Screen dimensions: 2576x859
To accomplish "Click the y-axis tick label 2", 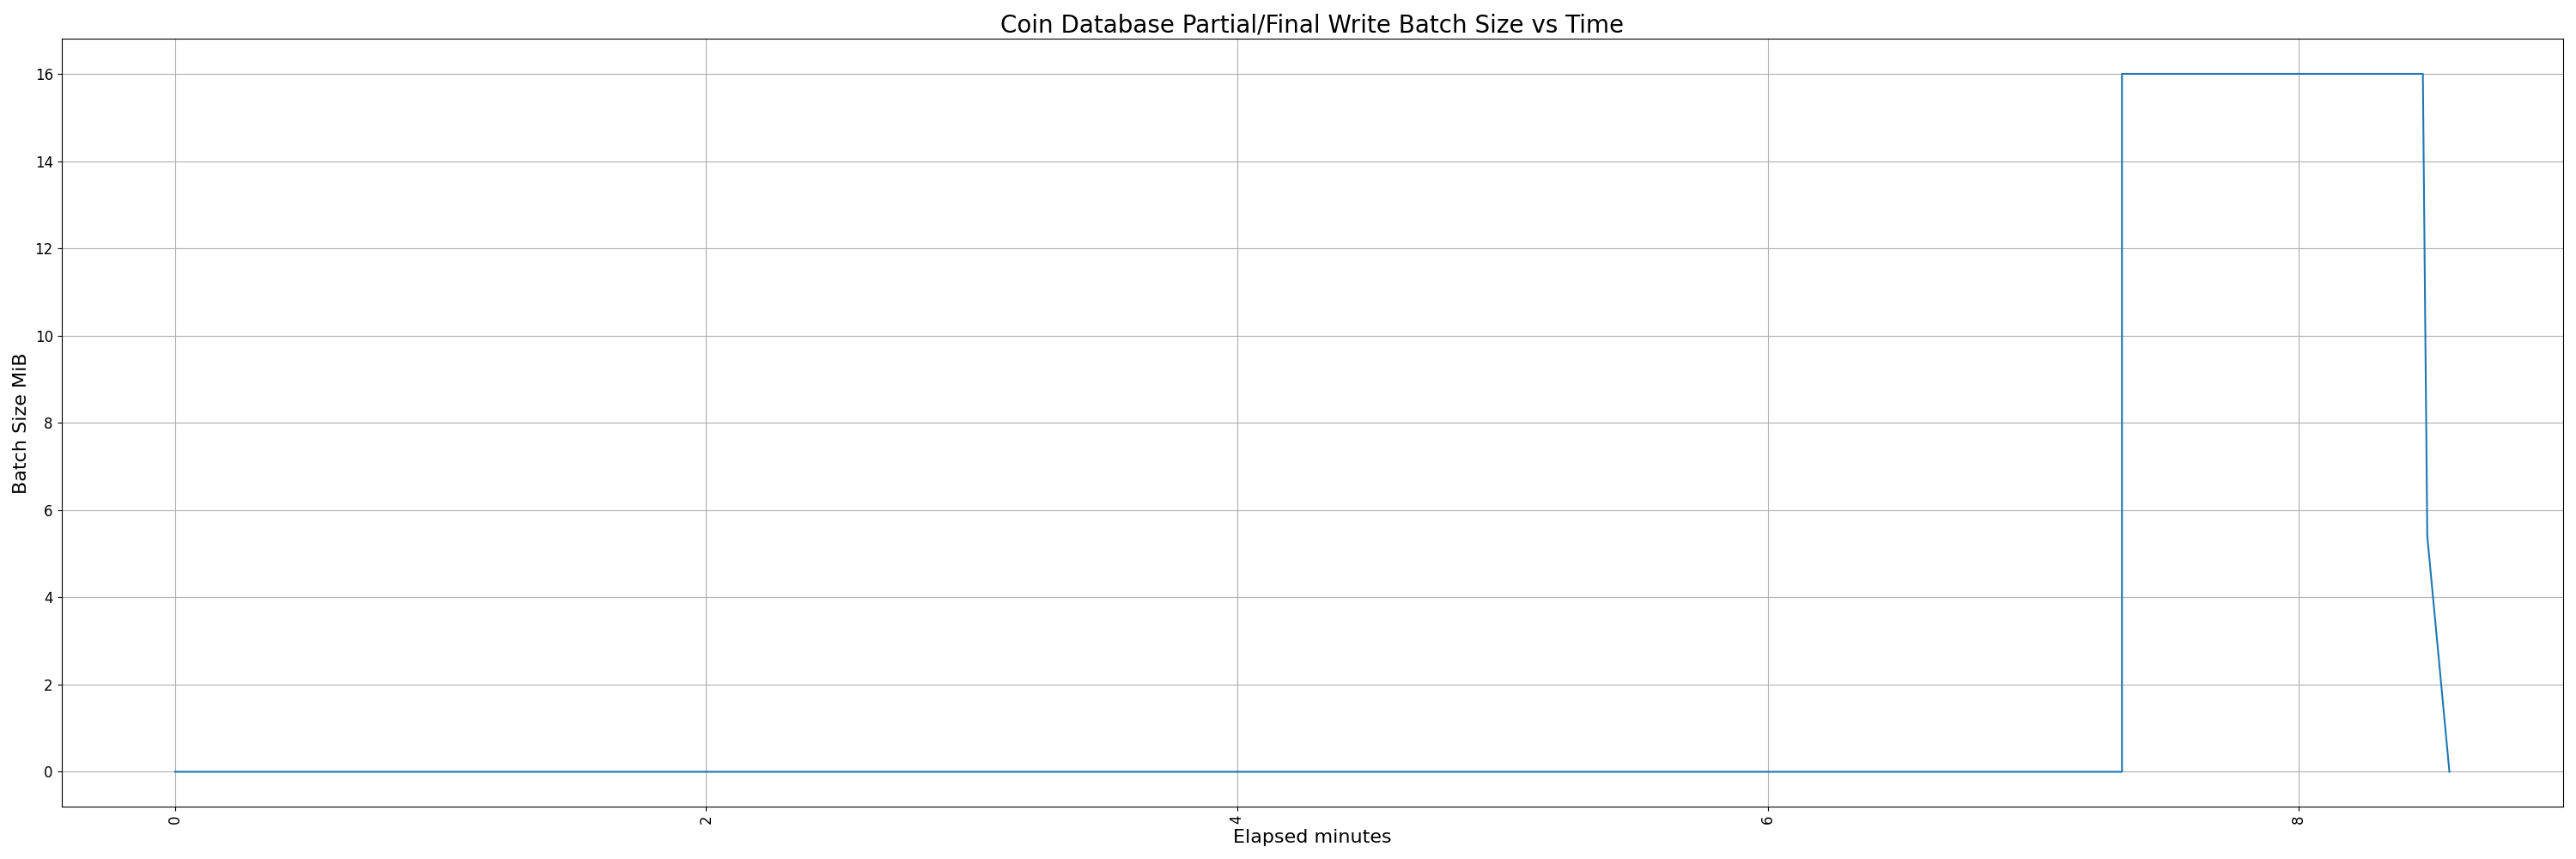I will (x=47, y=685).
